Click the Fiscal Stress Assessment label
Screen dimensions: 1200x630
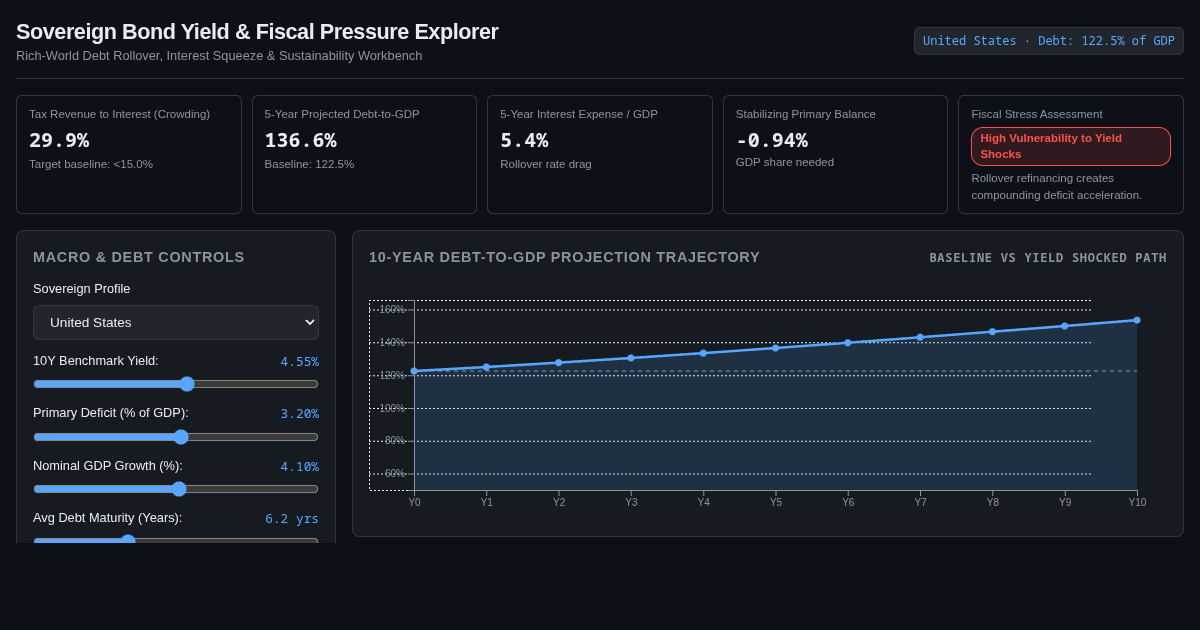pyautogui.click(x=1037, y=114)
